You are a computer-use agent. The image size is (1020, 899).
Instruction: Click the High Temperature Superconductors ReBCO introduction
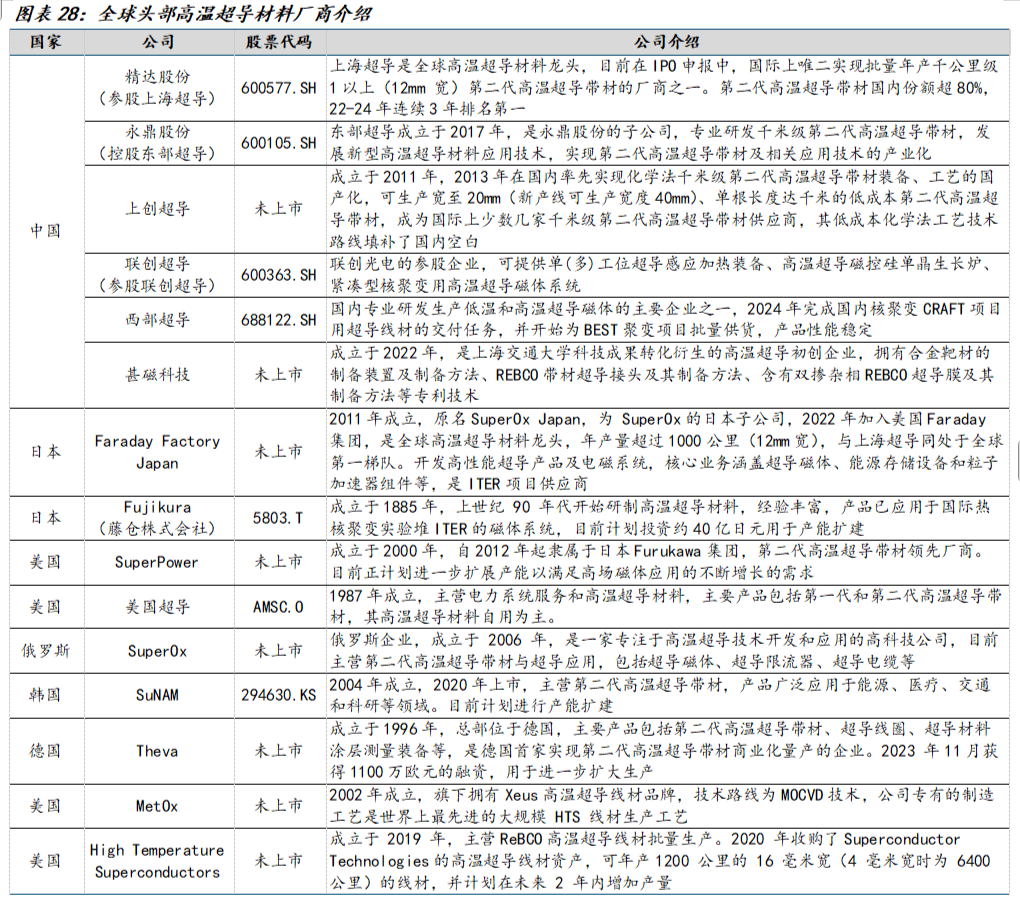[x=660, y=861]
